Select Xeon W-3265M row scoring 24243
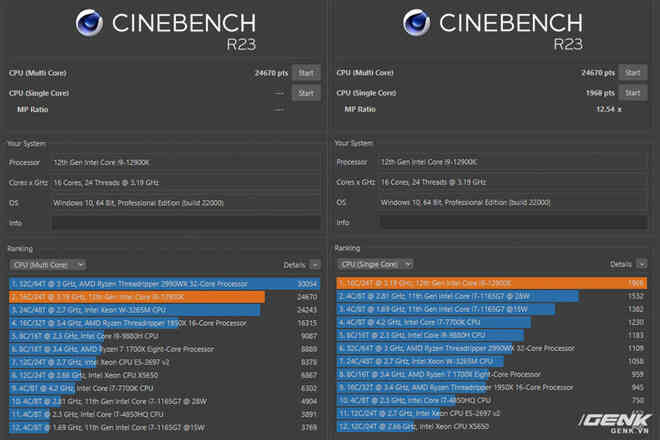The height and width of the screenshot is (440, 660). (x=165, y=310)
